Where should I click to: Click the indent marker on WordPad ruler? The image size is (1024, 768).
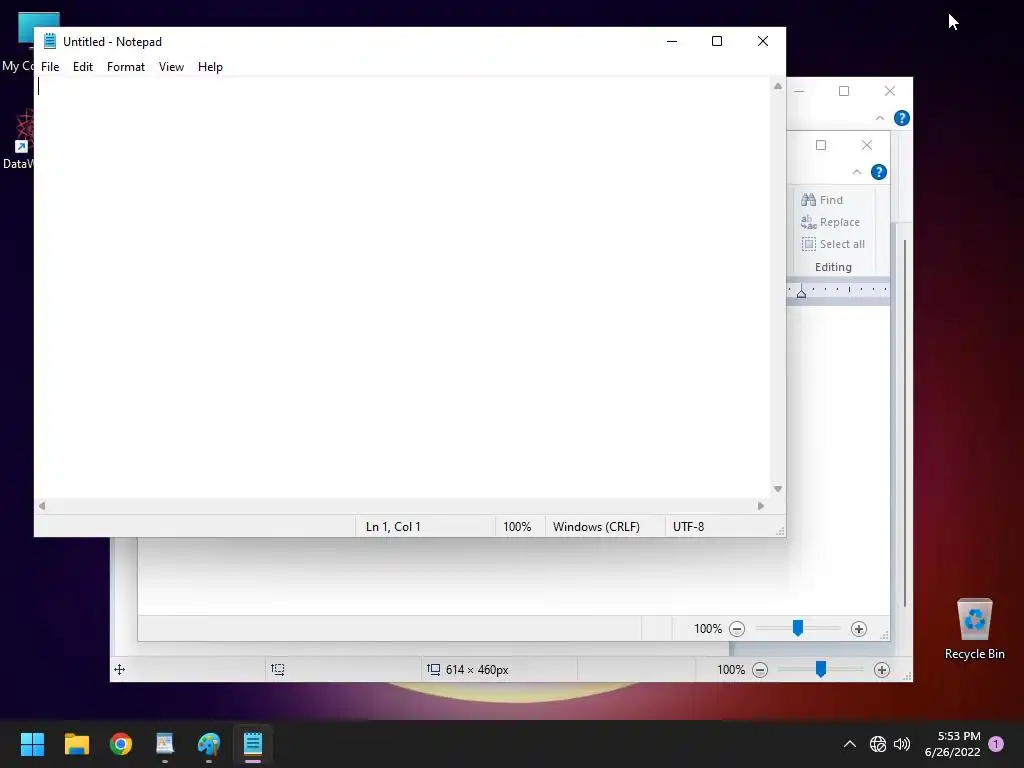click(x=801, y=293)
